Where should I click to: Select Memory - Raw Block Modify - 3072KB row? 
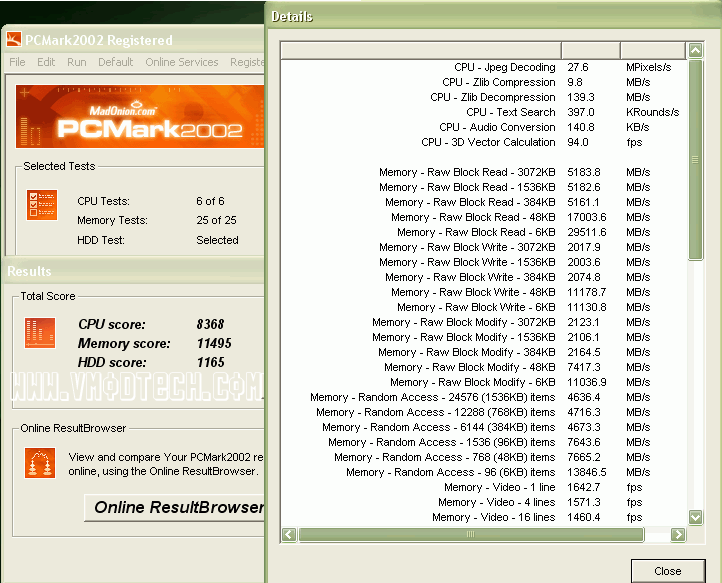[x=483, y=322]
